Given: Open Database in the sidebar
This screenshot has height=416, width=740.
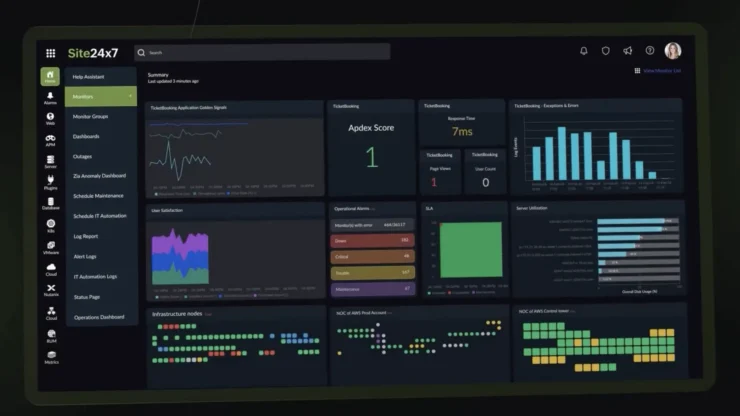Looking at the screenshot, I should 50,204.
